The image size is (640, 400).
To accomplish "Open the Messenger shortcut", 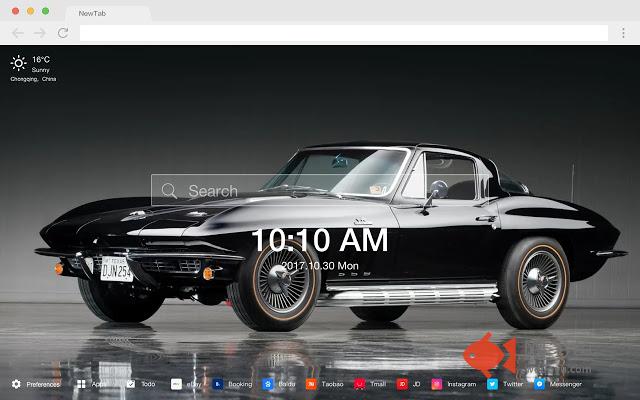I will [x=540, y=384].
